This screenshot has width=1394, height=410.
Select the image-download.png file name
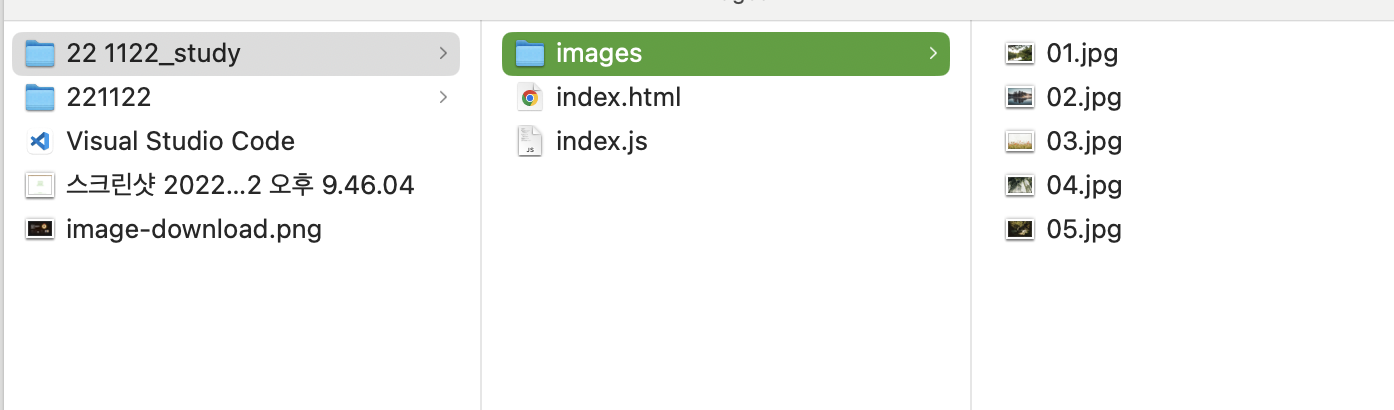tap(194, 230)
